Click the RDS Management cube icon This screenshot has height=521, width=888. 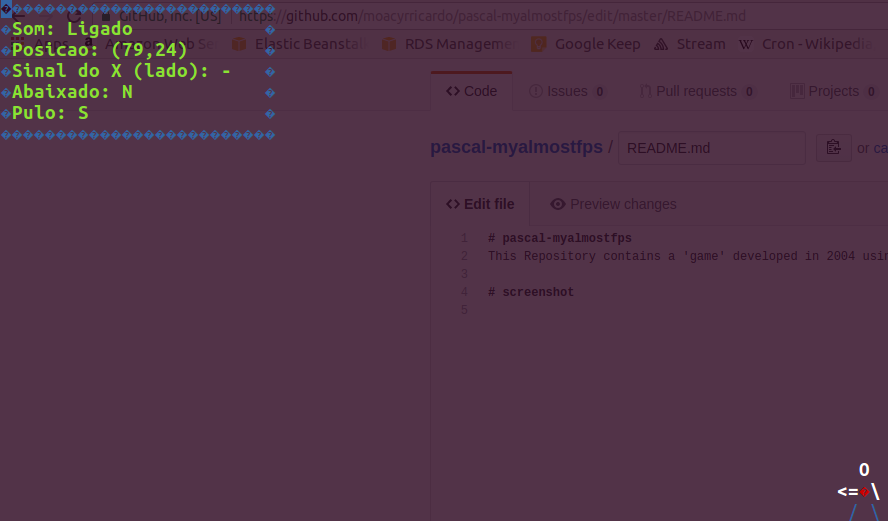point(389,44)
